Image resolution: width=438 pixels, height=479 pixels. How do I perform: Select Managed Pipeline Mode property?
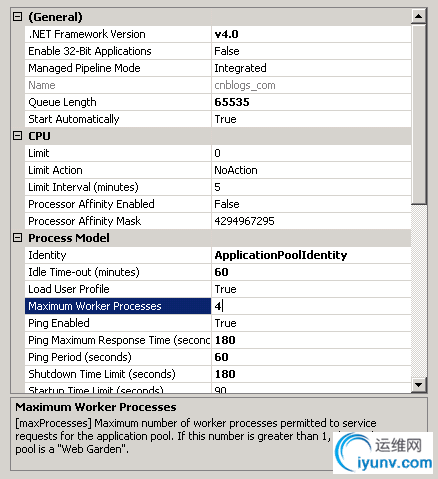(118, 68)
